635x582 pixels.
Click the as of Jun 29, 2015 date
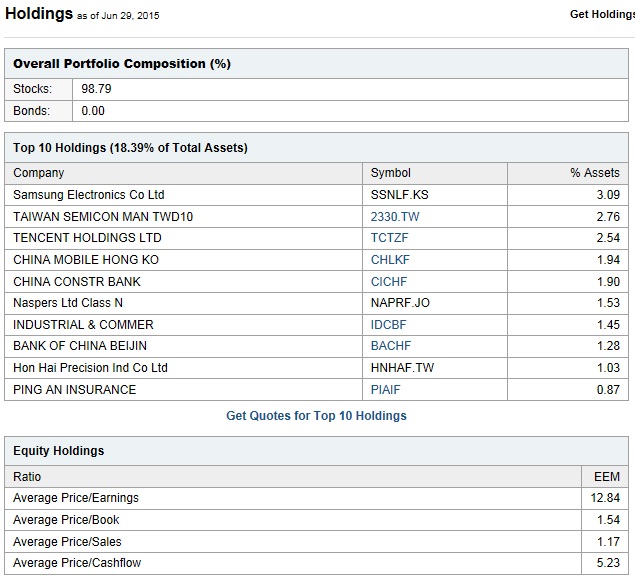click(x=118, y=16)
